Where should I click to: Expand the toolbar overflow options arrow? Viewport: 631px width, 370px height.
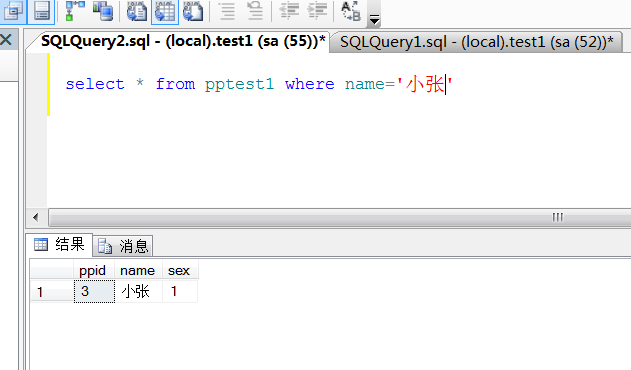pyautogui.click(x=374, y=19)
